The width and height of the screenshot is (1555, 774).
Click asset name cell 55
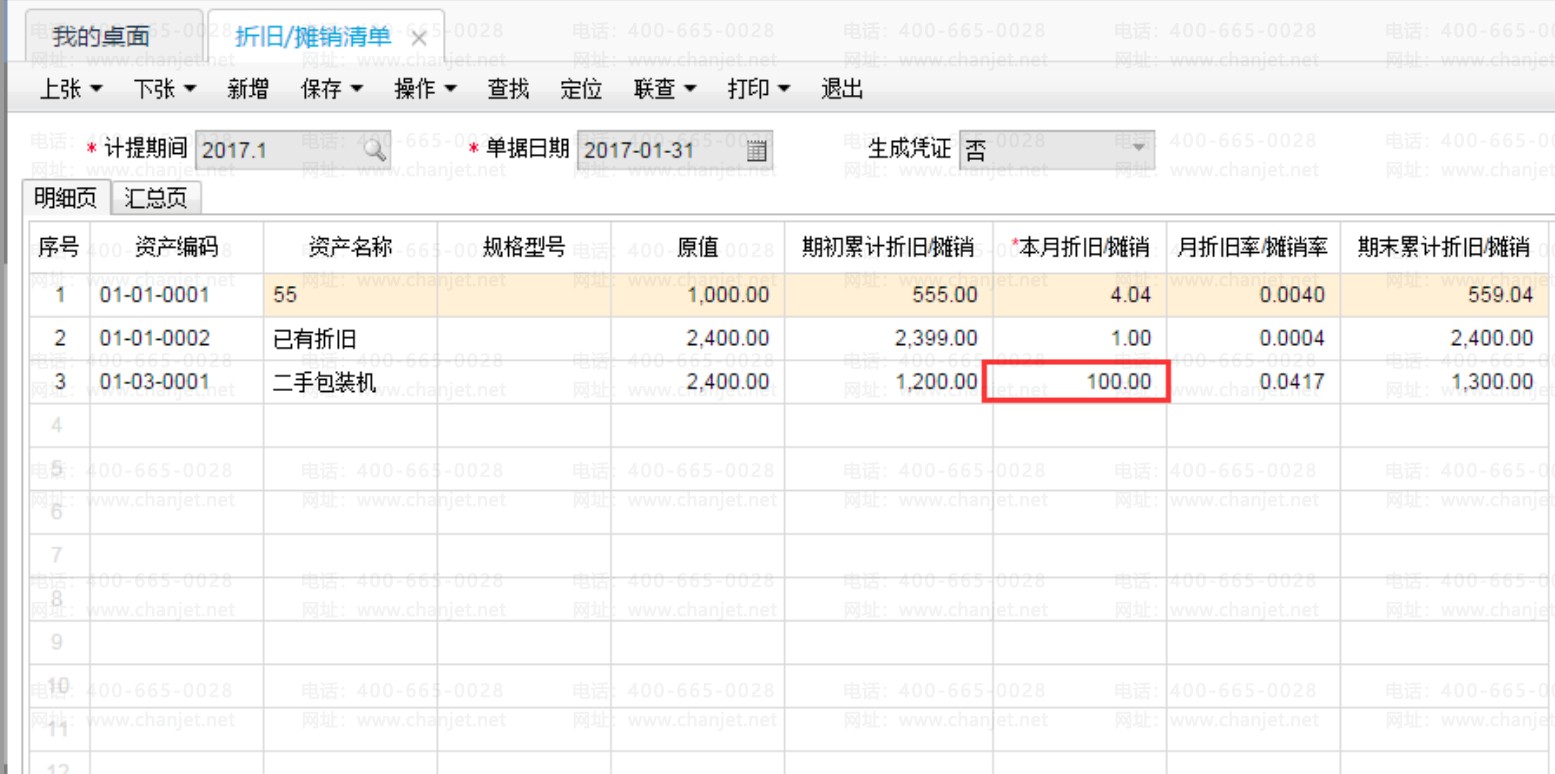pyautogui.click(x=351, y=295)
